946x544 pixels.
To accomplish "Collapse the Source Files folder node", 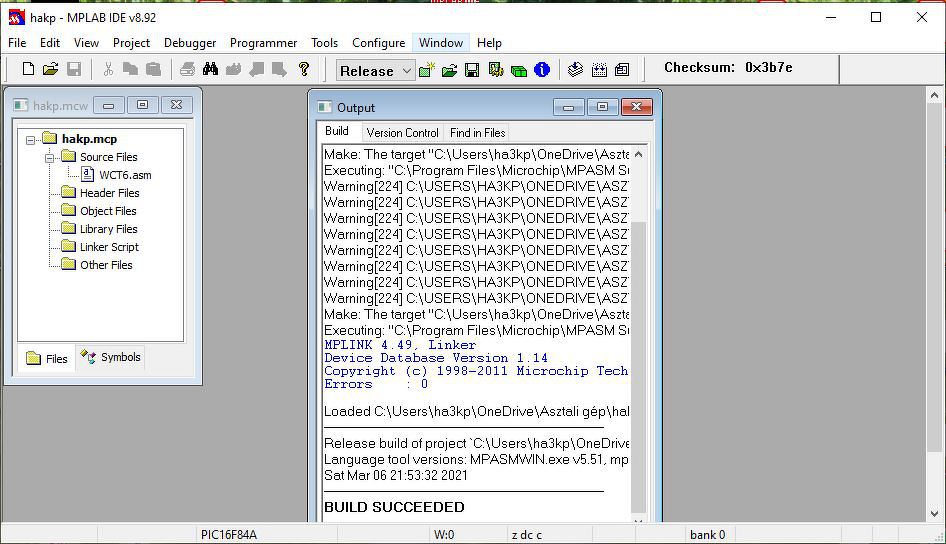I will pyautogui.click(x=49, y=158).
